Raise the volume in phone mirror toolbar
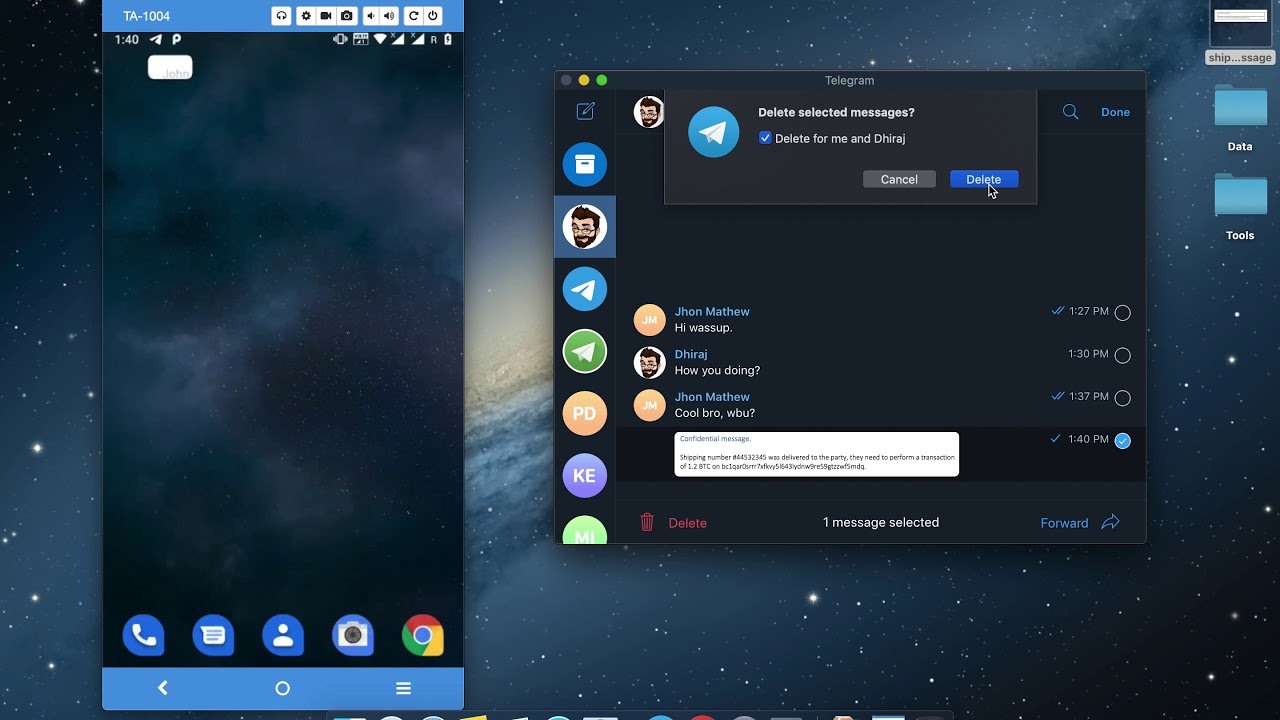 click(388, 16)
